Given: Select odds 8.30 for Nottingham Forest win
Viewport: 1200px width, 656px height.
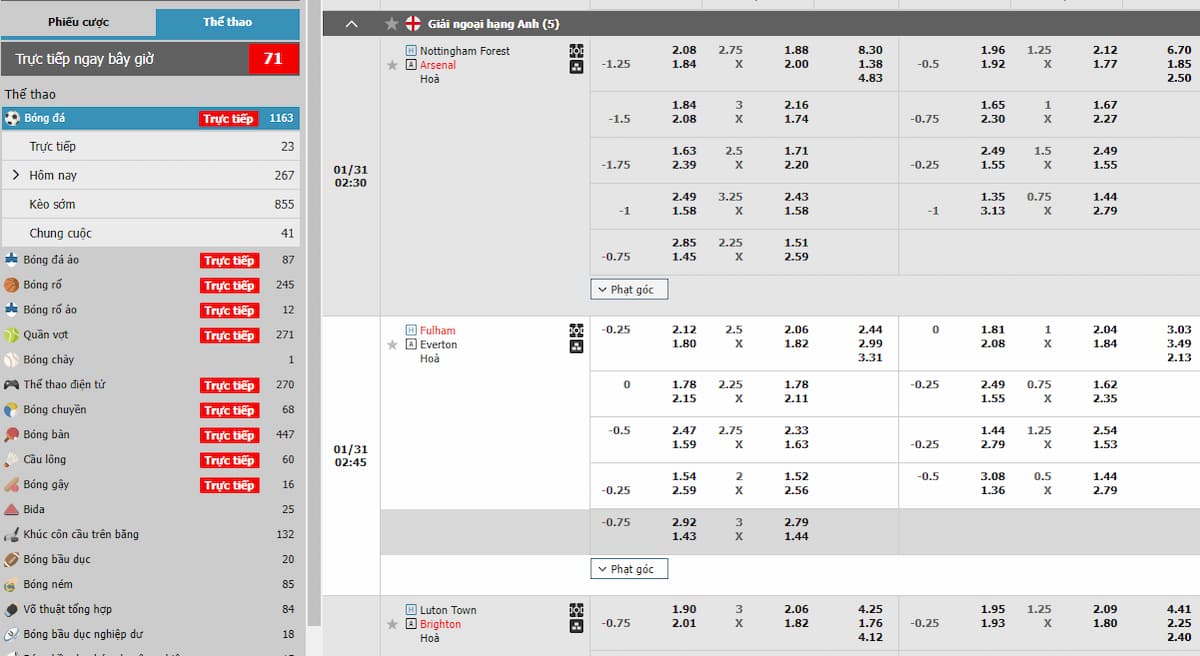Looking at the screenshot, I should [x=870, y=50].
